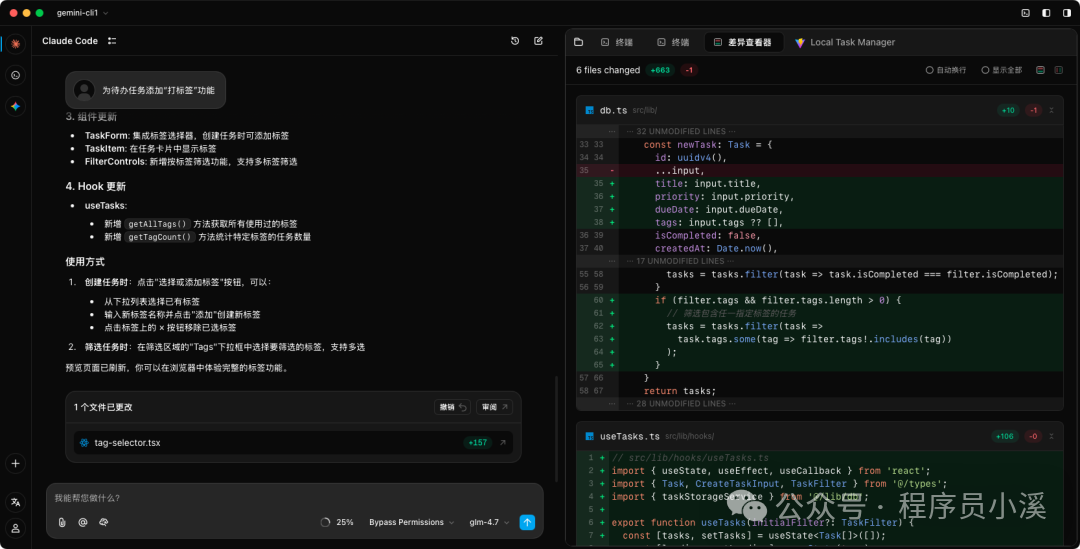Switch to unified diff view icon
The height and width of the screenshot is (549, 1080).
1041,70
